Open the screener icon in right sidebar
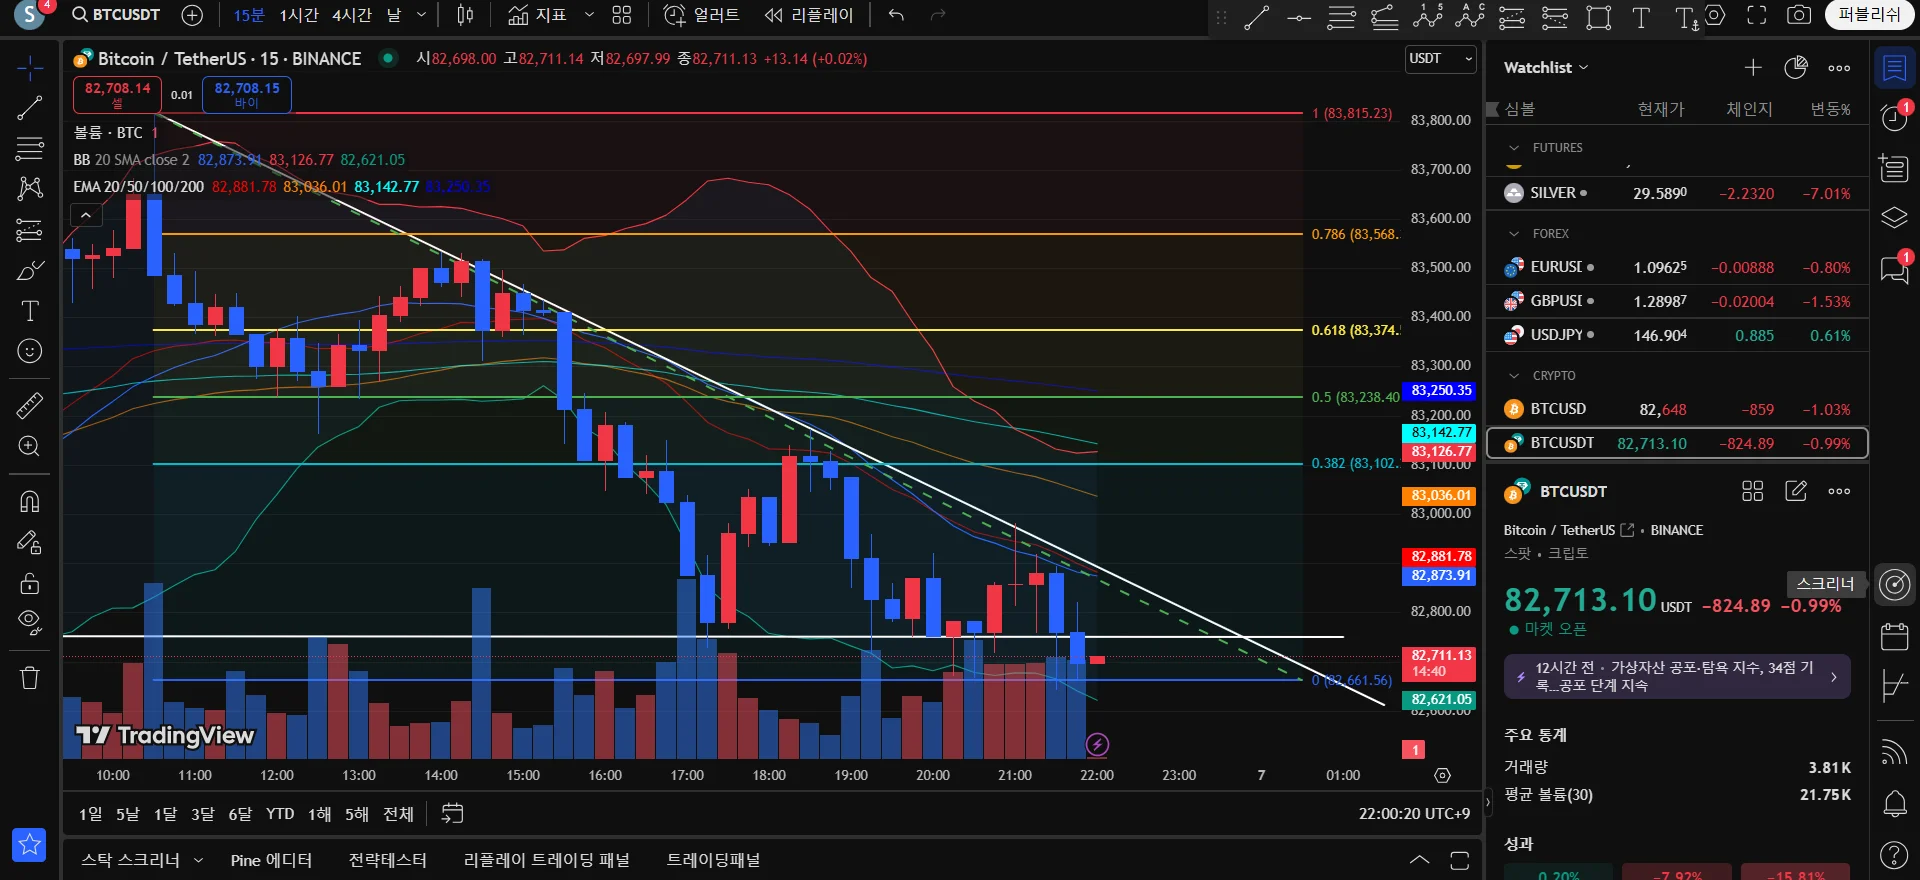 pos(1894,584)
